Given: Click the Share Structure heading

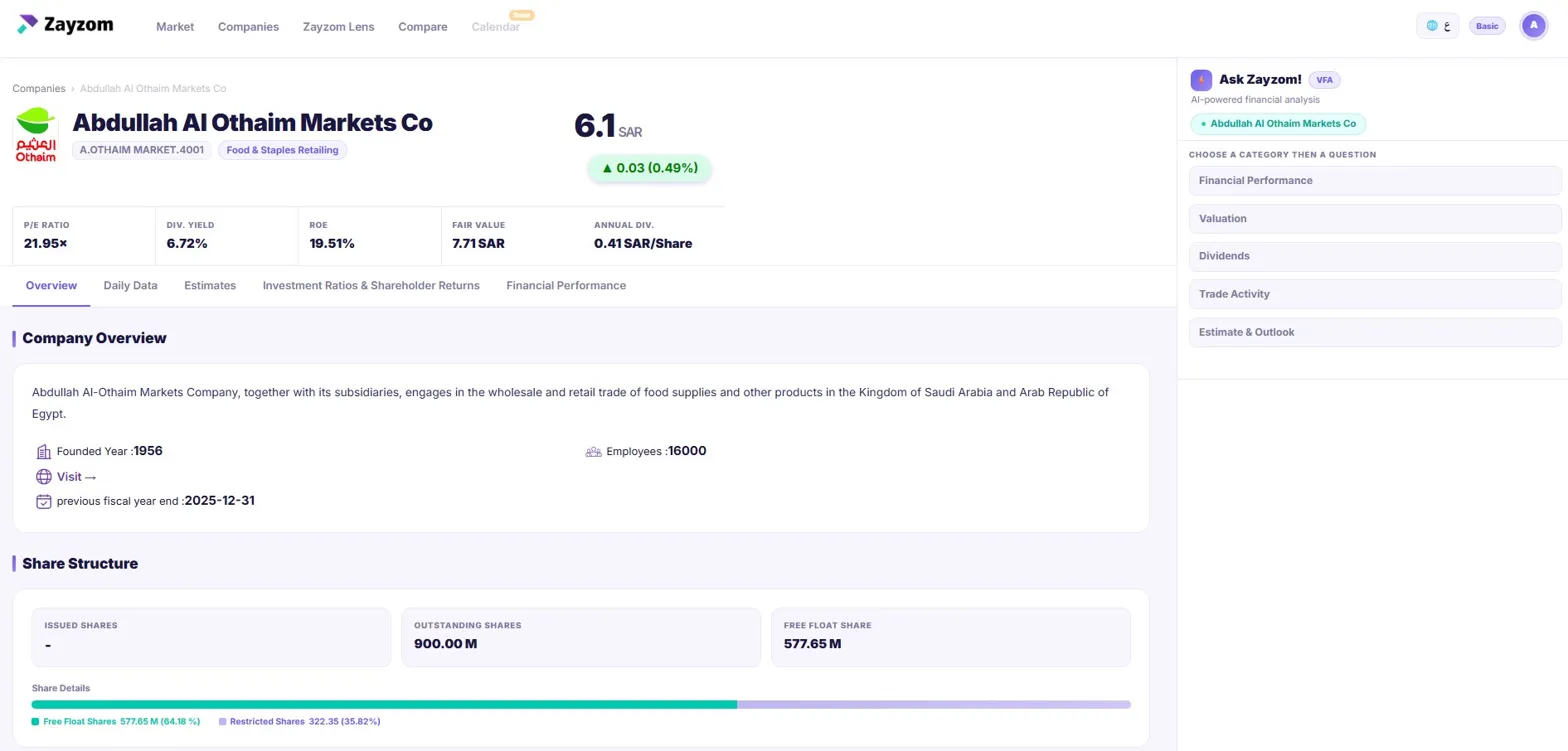Looking at the screenshot, I should click(x=80, y=563).
